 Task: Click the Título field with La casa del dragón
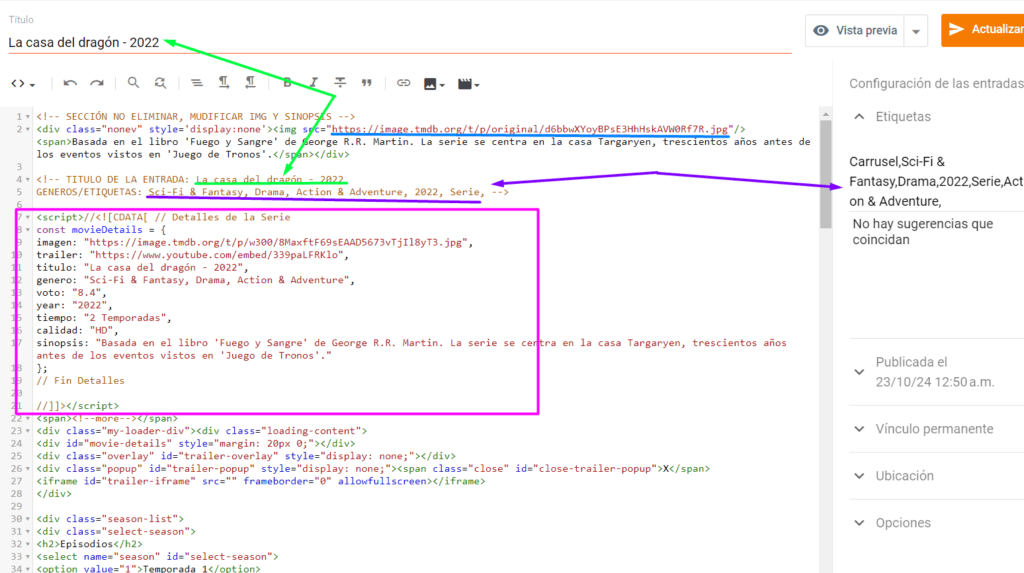pyautogui.click(x=400, y=42)
